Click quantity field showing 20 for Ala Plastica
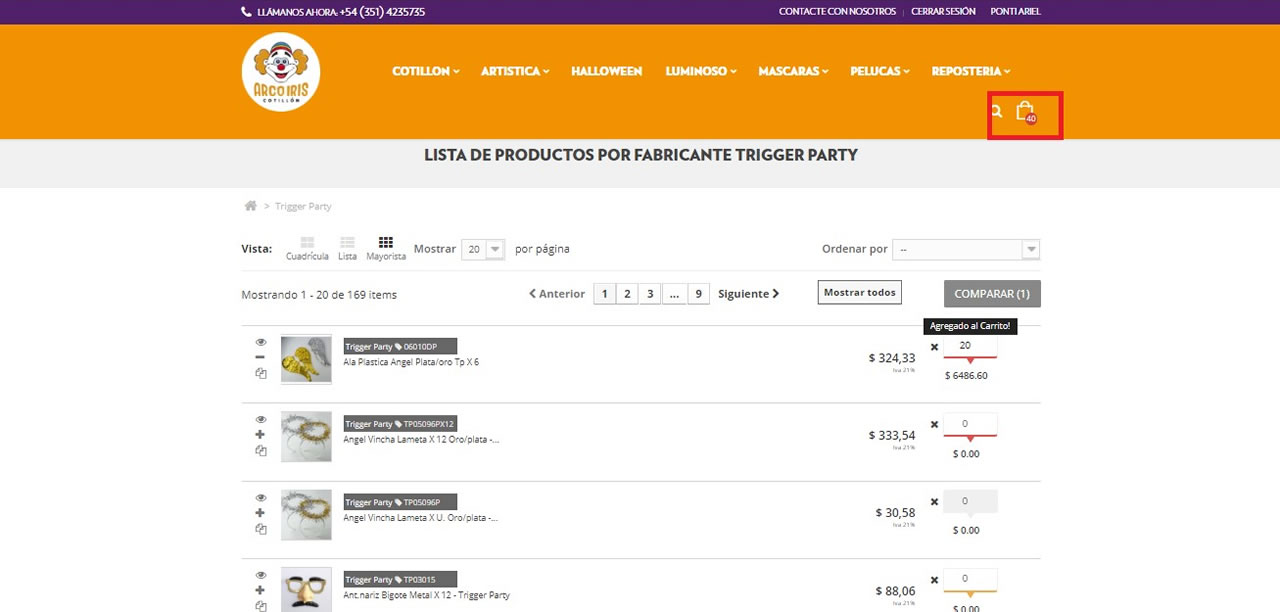The image size is (1280, 612). point(970,346)
